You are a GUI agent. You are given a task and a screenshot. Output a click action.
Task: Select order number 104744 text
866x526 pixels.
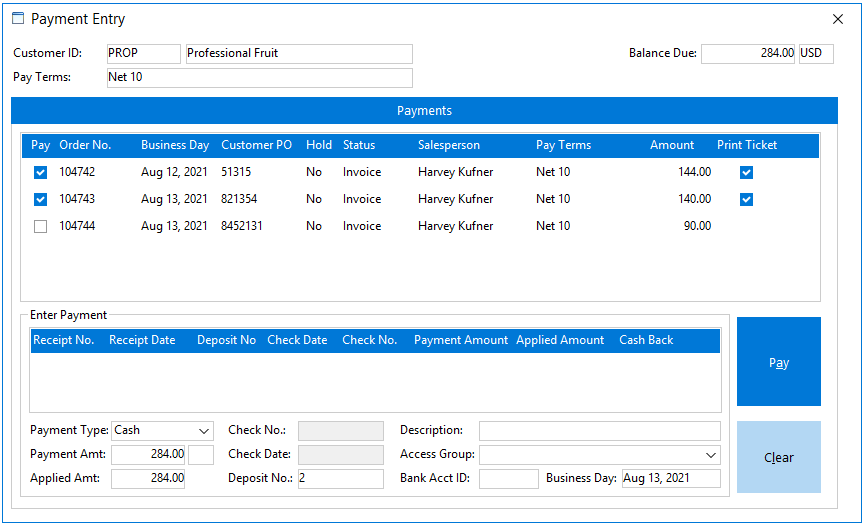point(77,226)
